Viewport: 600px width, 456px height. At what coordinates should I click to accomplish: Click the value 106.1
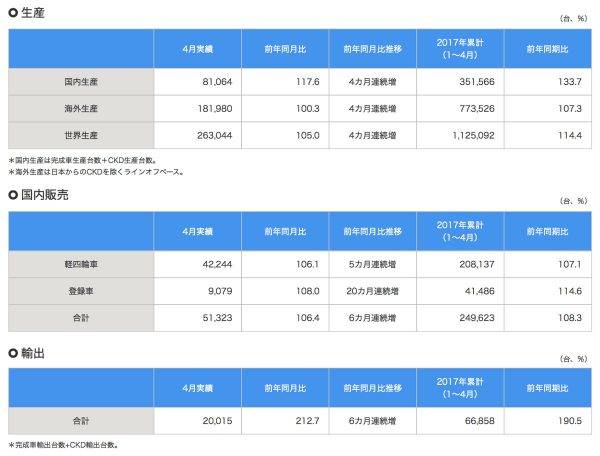[x=308, y=264]
